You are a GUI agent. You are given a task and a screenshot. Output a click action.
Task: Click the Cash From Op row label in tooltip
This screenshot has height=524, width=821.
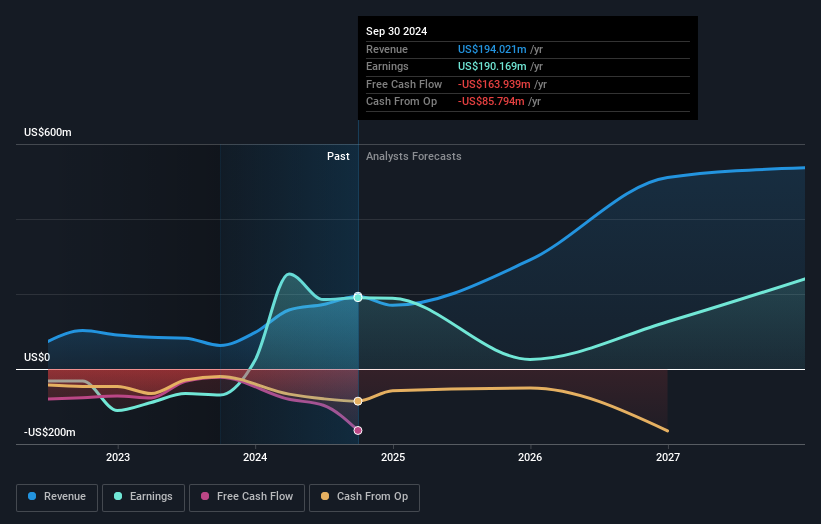coord(401,102)
